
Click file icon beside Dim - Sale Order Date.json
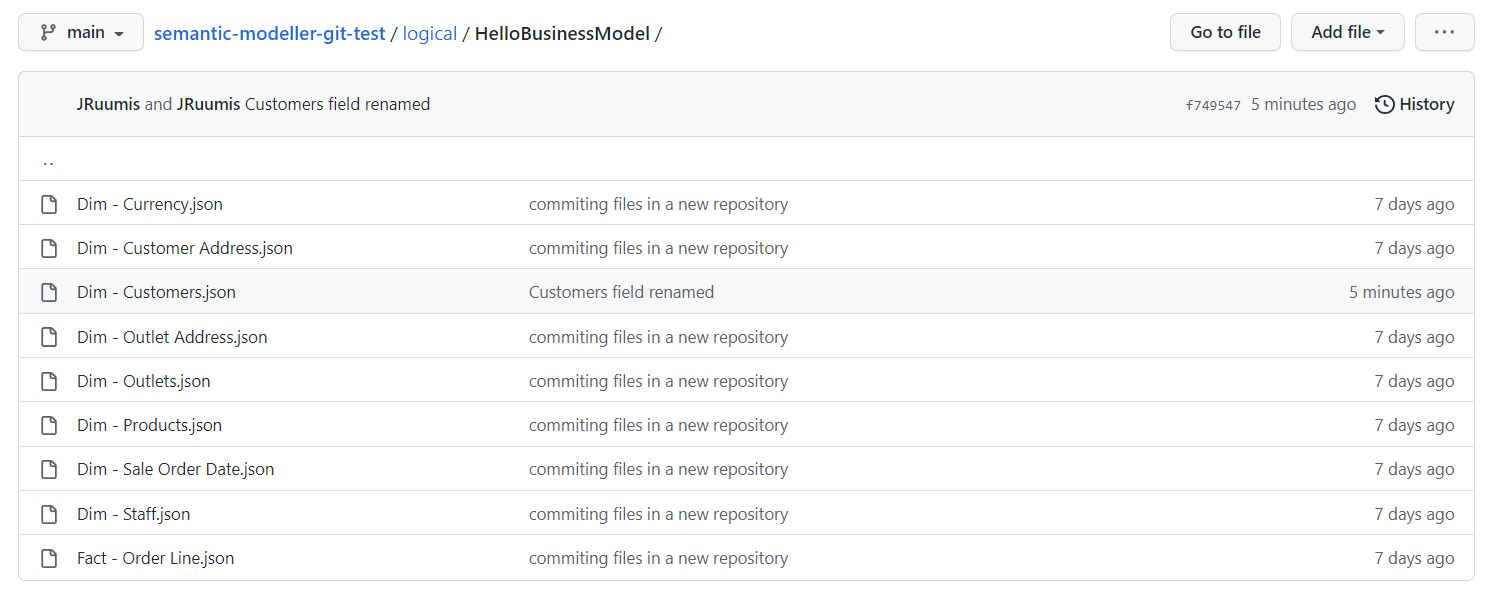[x=48, y=469]
